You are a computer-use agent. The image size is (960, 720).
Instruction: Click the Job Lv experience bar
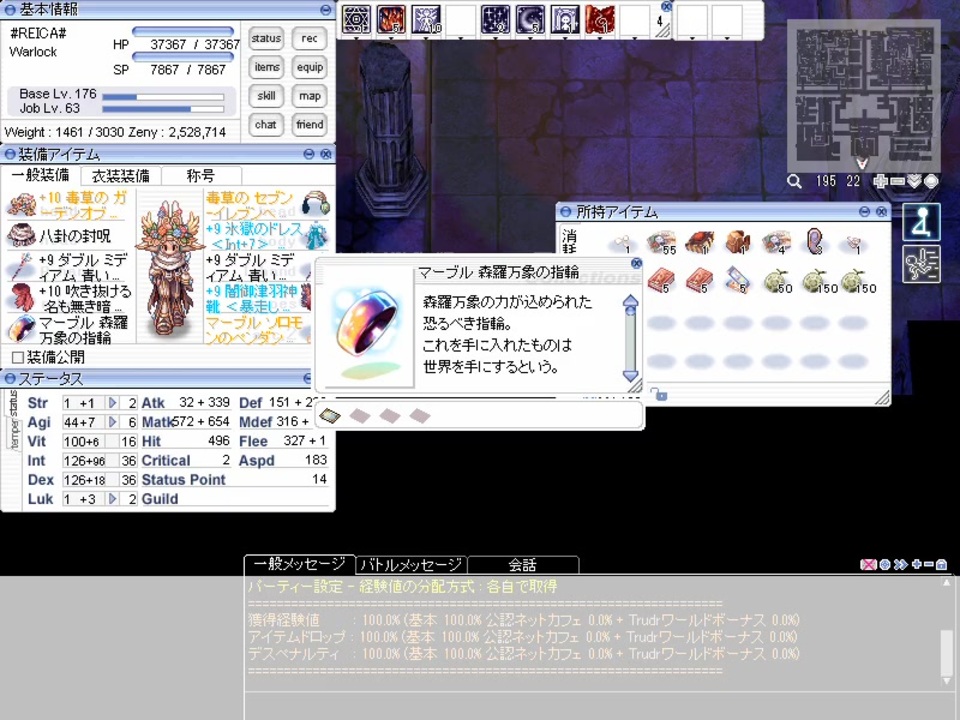pos(163,109)
